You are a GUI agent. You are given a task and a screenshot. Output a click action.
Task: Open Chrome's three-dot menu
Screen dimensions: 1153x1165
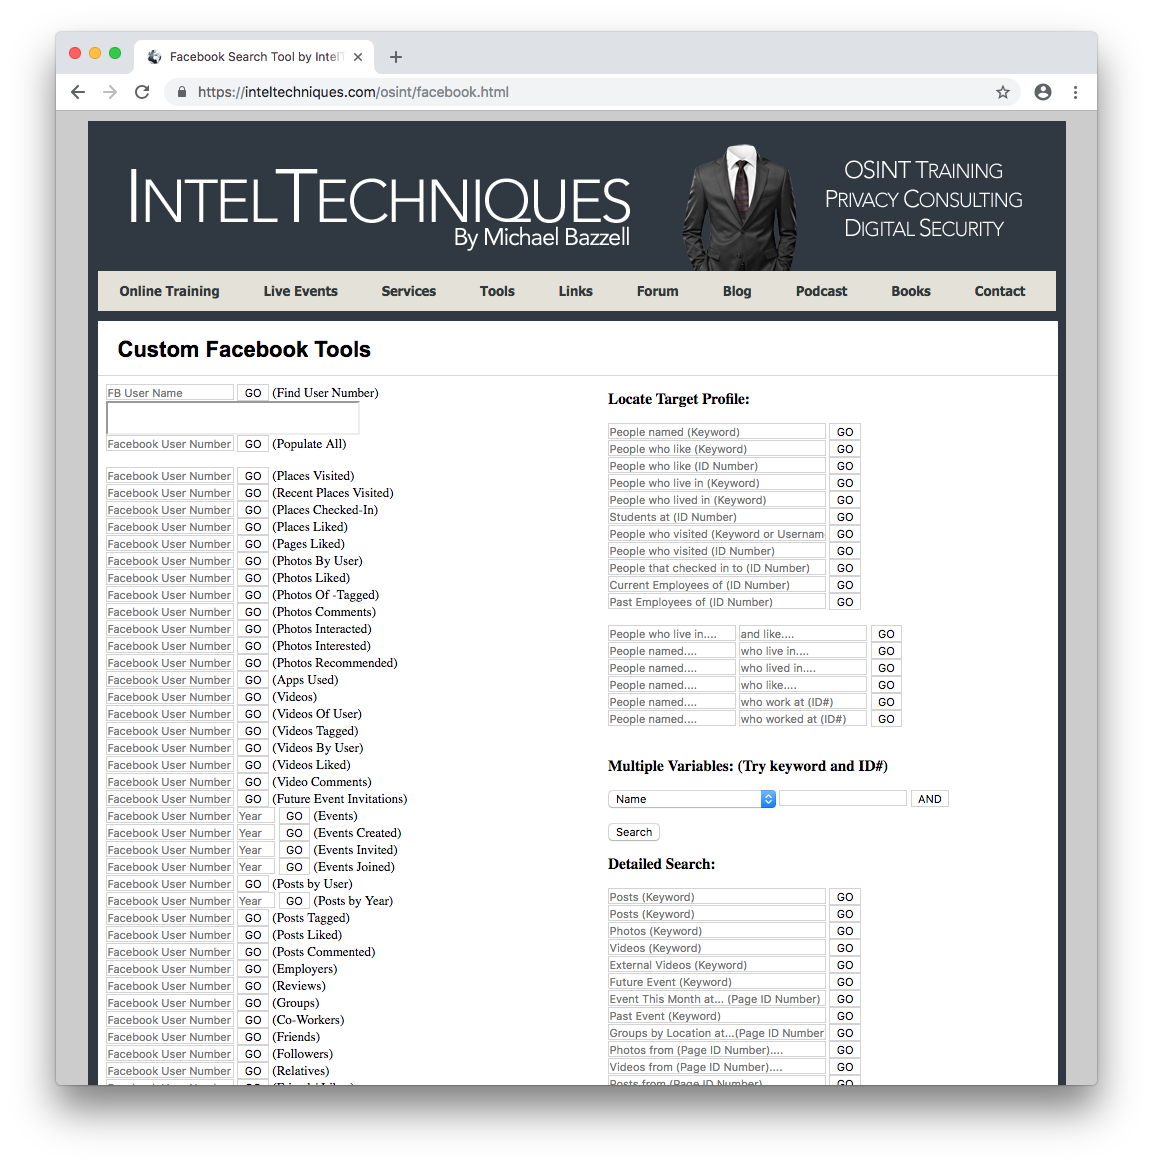click(1075, 92)
